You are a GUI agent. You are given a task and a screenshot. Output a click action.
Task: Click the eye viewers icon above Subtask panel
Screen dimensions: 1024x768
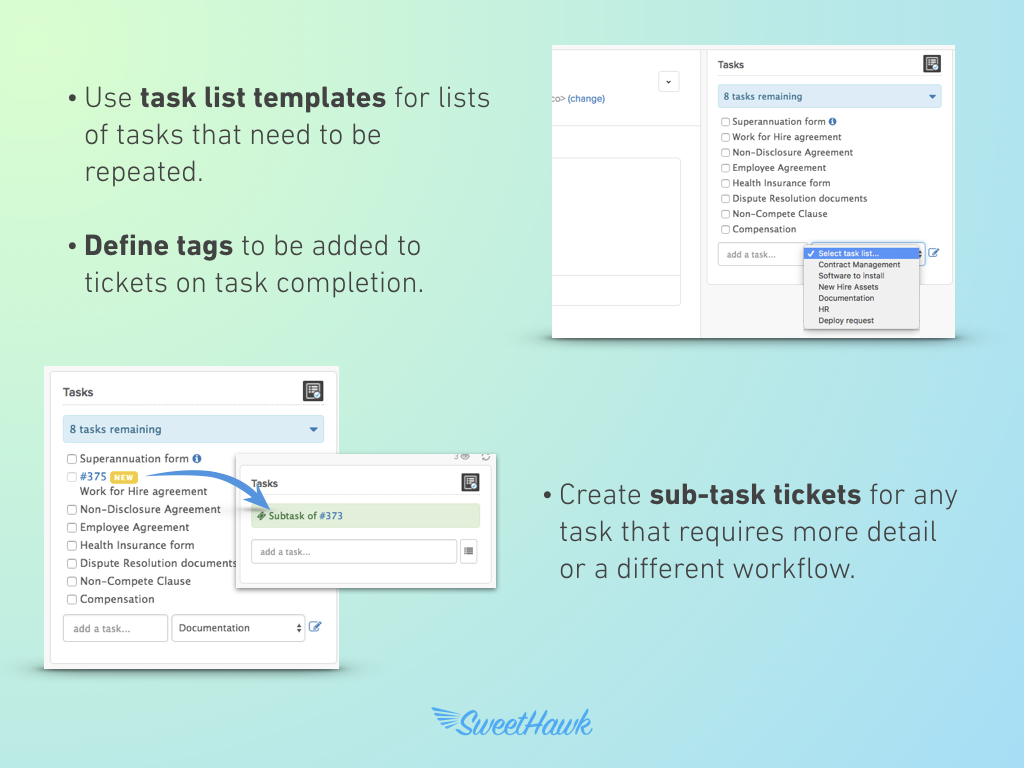(x=464, y=457)
